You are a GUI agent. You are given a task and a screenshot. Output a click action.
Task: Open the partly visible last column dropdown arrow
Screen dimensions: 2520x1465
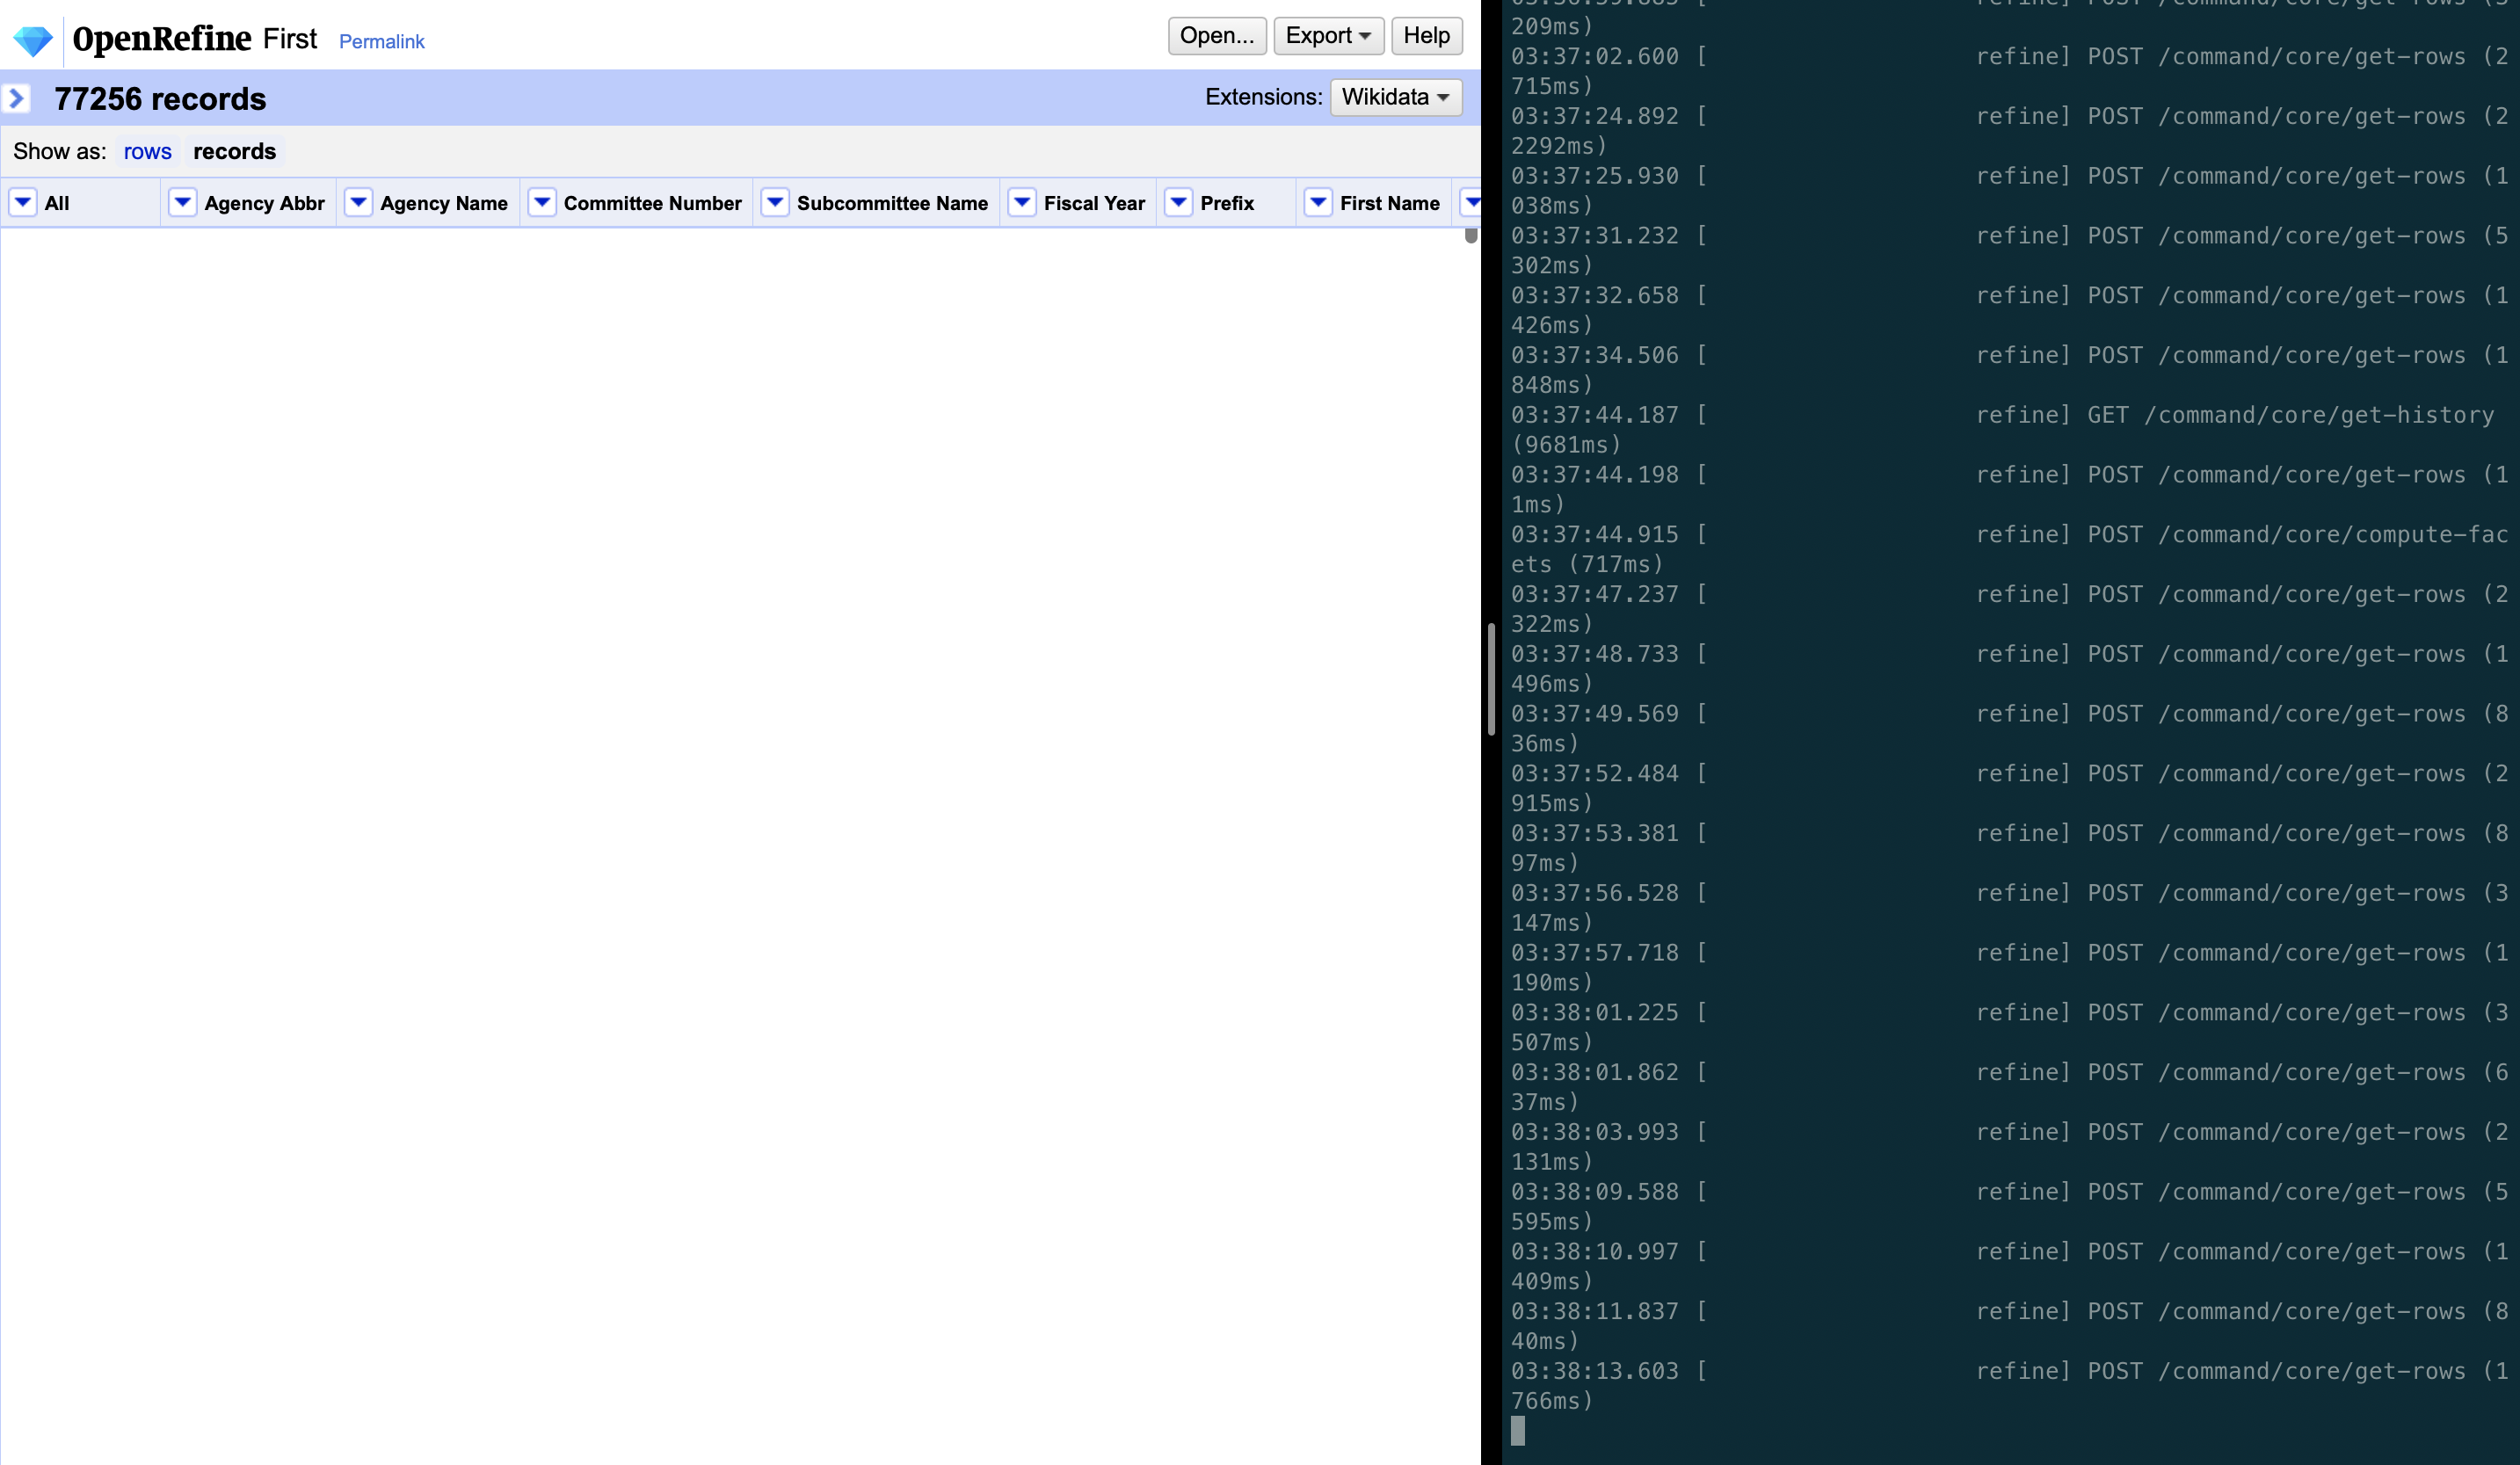[x=1471, y=203]
